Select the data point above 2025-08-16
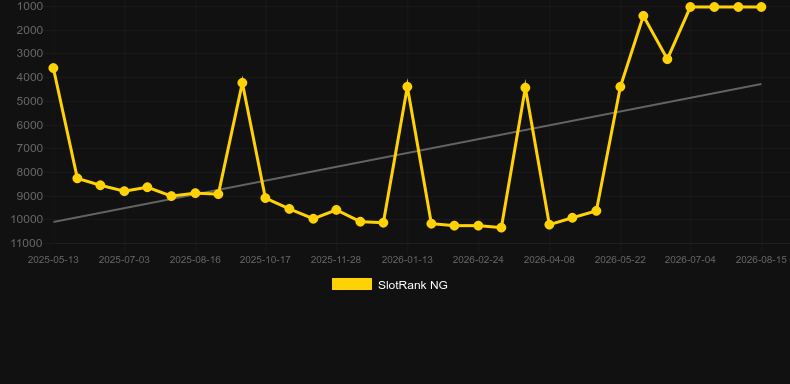 [x=195, y=193]
